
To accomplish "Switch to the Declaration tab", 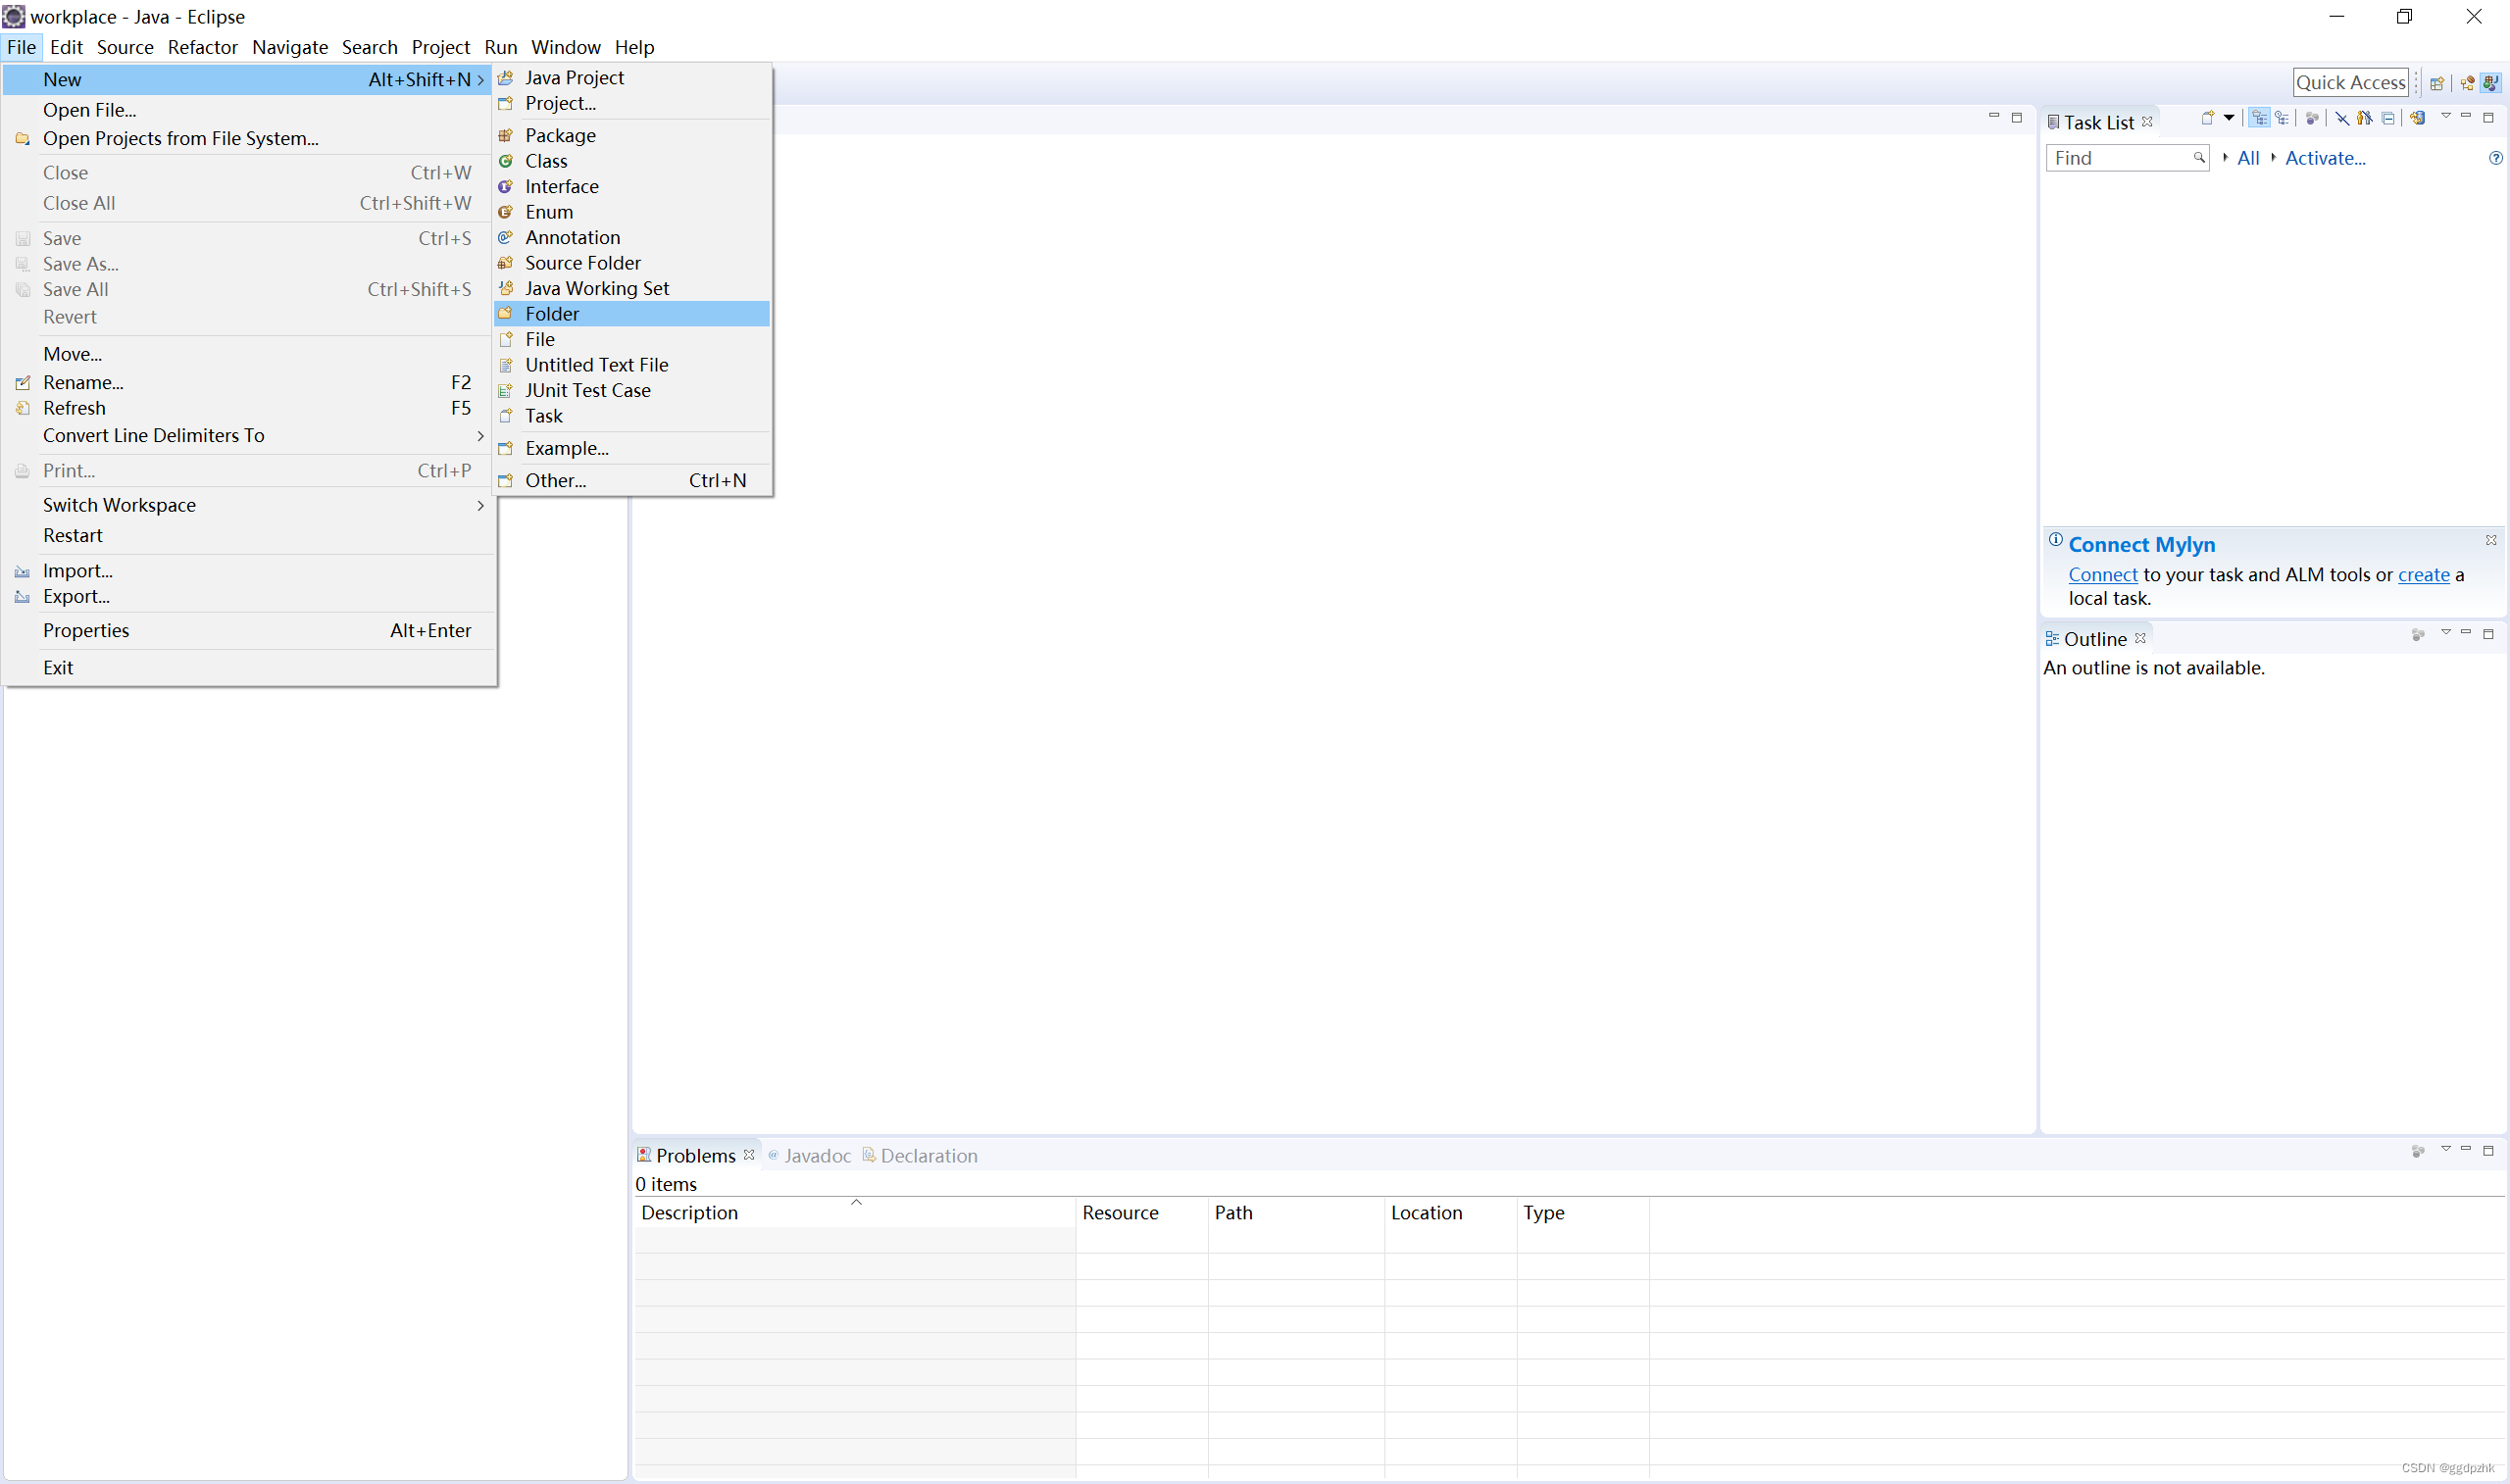I will click(x=920, y=1155).
